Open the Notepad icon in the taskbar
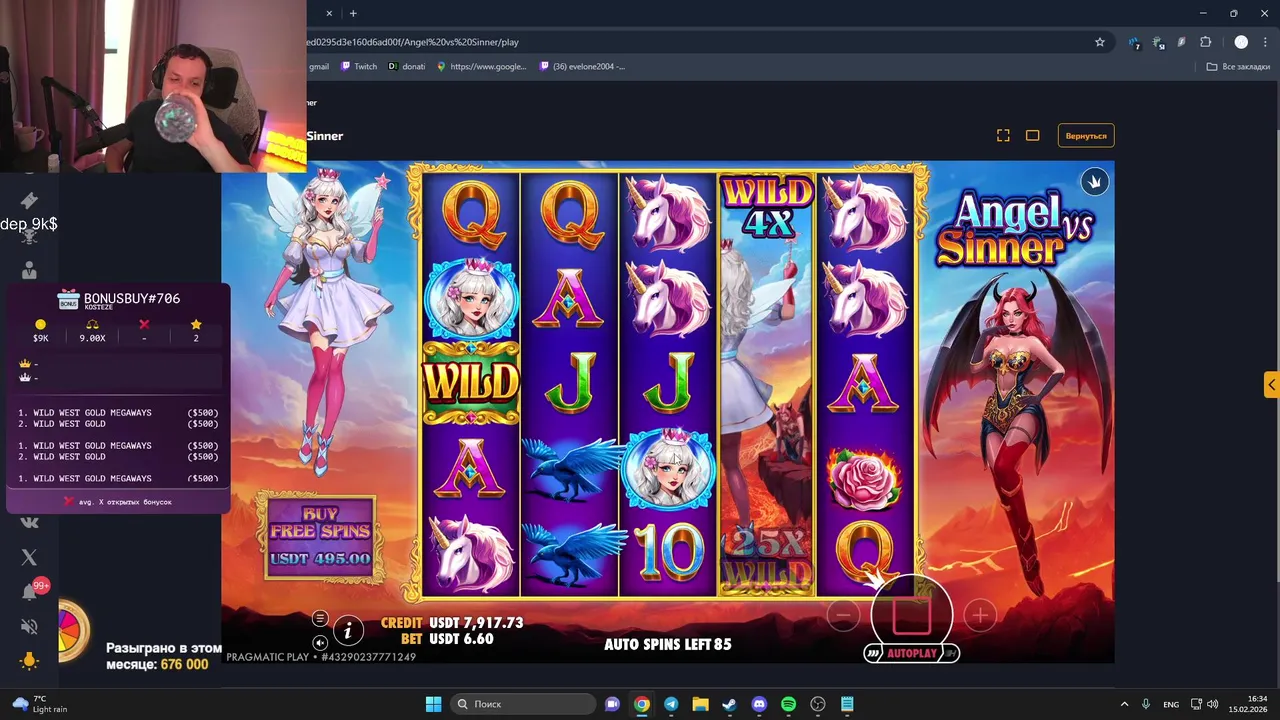 point(847,704)
